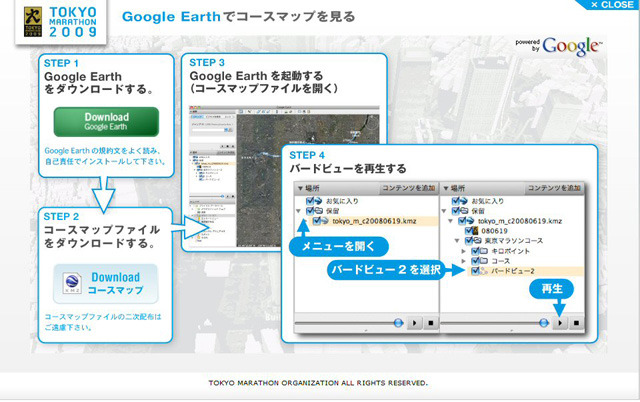Click the コース folder icon
This screenshot has height=402, width=640.
tap(483, 261)
